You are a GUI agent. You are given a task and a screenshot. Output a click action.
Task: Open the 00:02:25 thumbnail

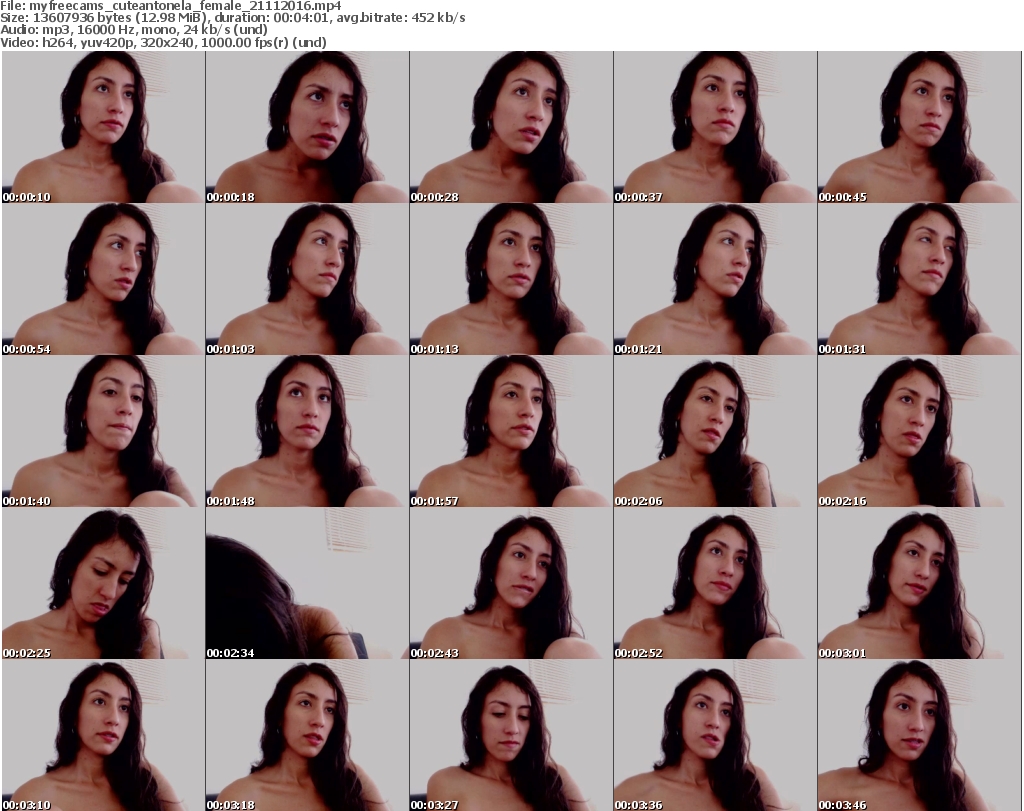click(x=103, y=584)
